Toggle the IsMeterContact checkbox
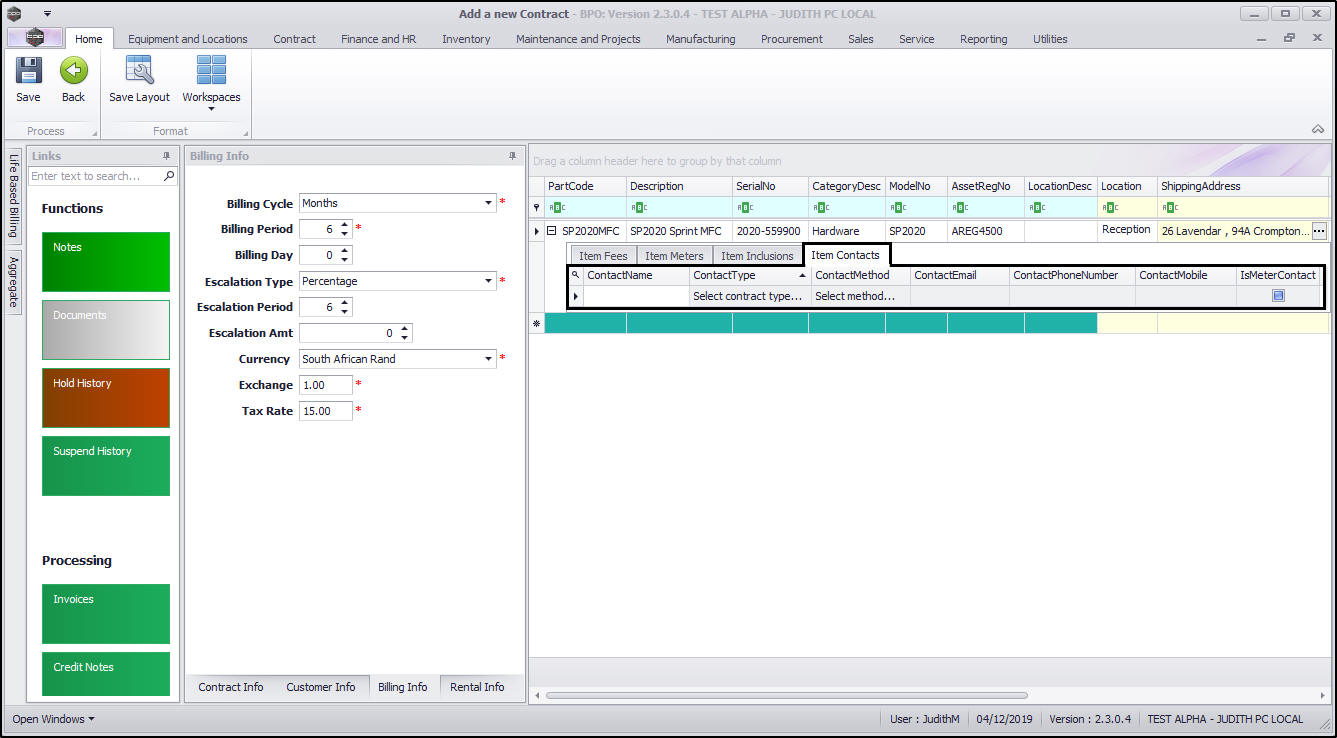The image size is (1337, 738). [1278, 296]
